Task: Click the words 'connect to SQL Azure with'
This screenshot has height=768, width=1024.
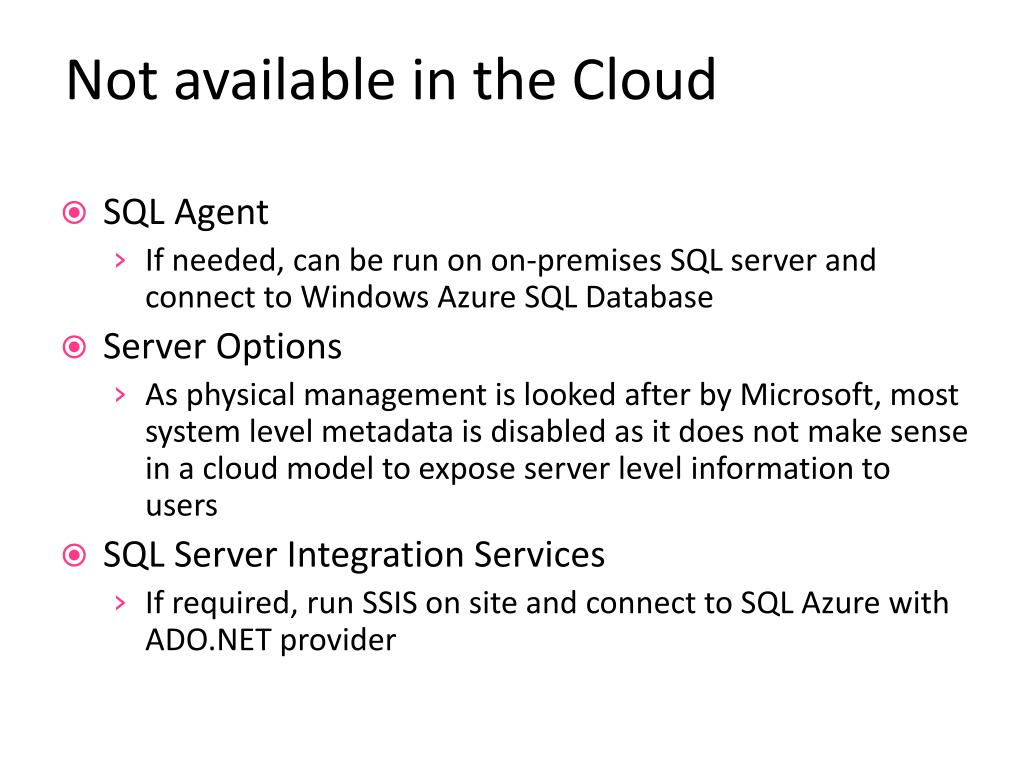Action: tap(767, 603)
